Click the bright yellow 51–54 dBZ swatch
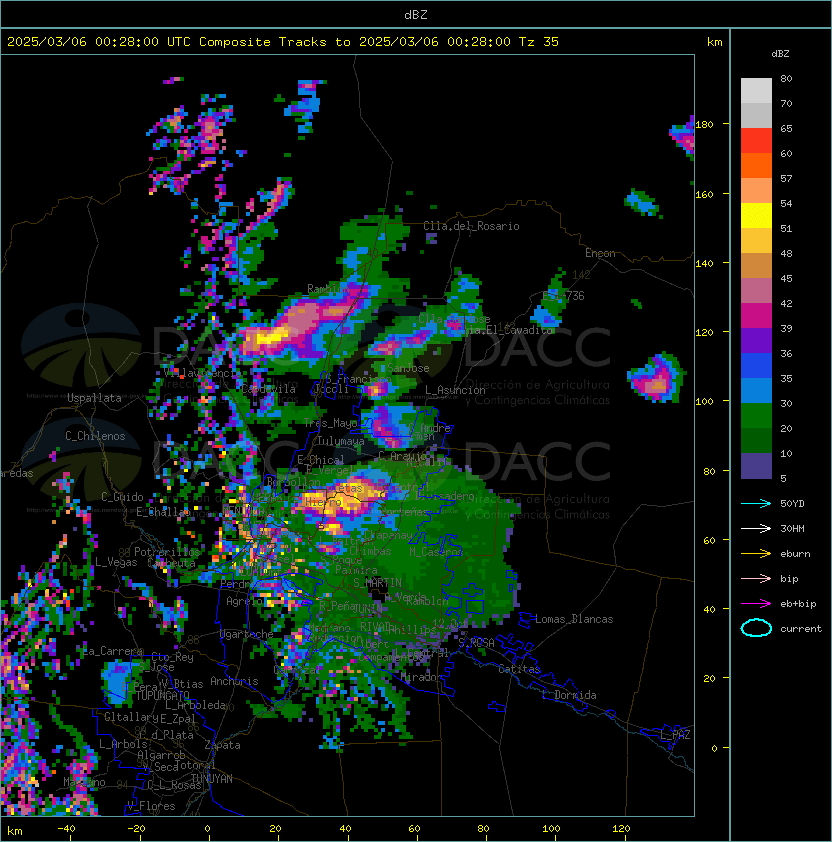Image resolution: width=832 pixels, height=842 pixels. click(x=756, y=215)
